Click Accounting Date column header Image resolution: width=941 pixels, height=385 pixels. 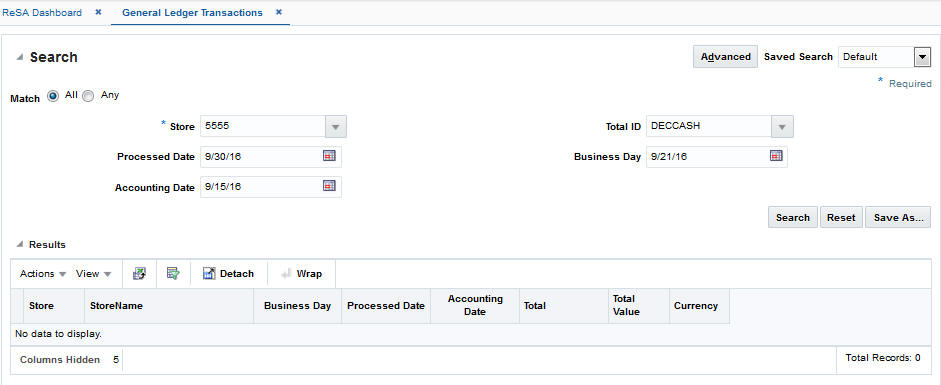(x=475, y=306)
